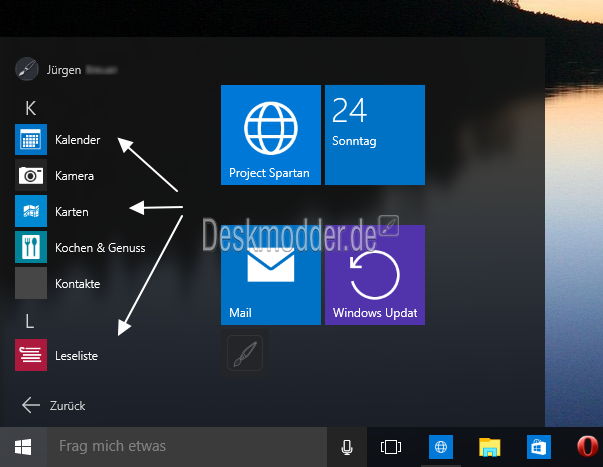Click the Karten label text
Screen dimensions: 603x467
[x=72, y=212]
